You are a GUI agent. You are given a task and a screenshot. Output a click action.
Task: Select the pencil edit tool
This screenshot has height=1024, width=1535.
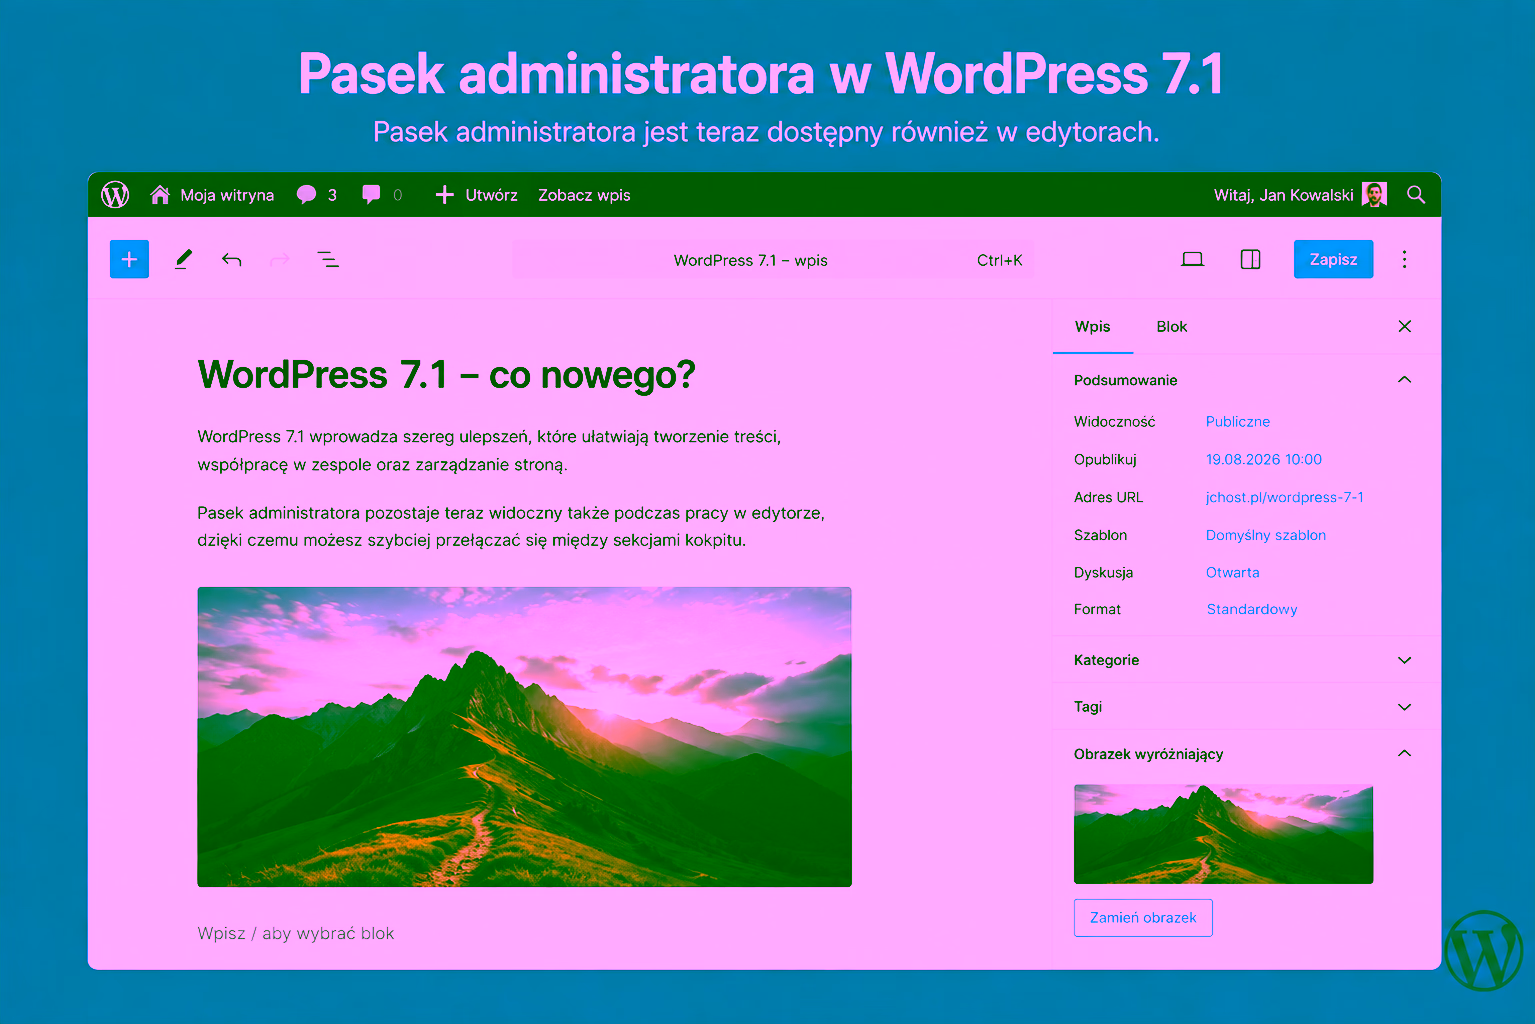[x=183, y=260]
